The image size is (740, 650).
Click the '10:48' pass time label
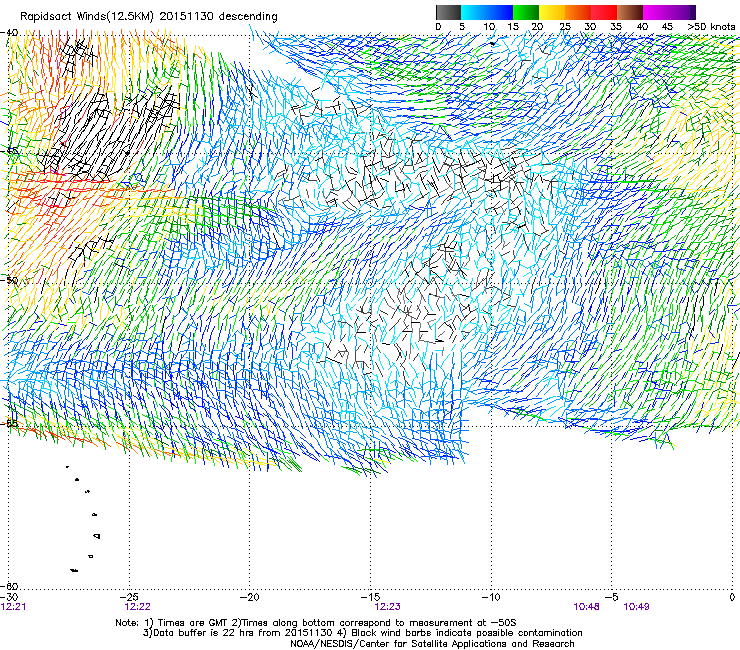coord(586,607)
